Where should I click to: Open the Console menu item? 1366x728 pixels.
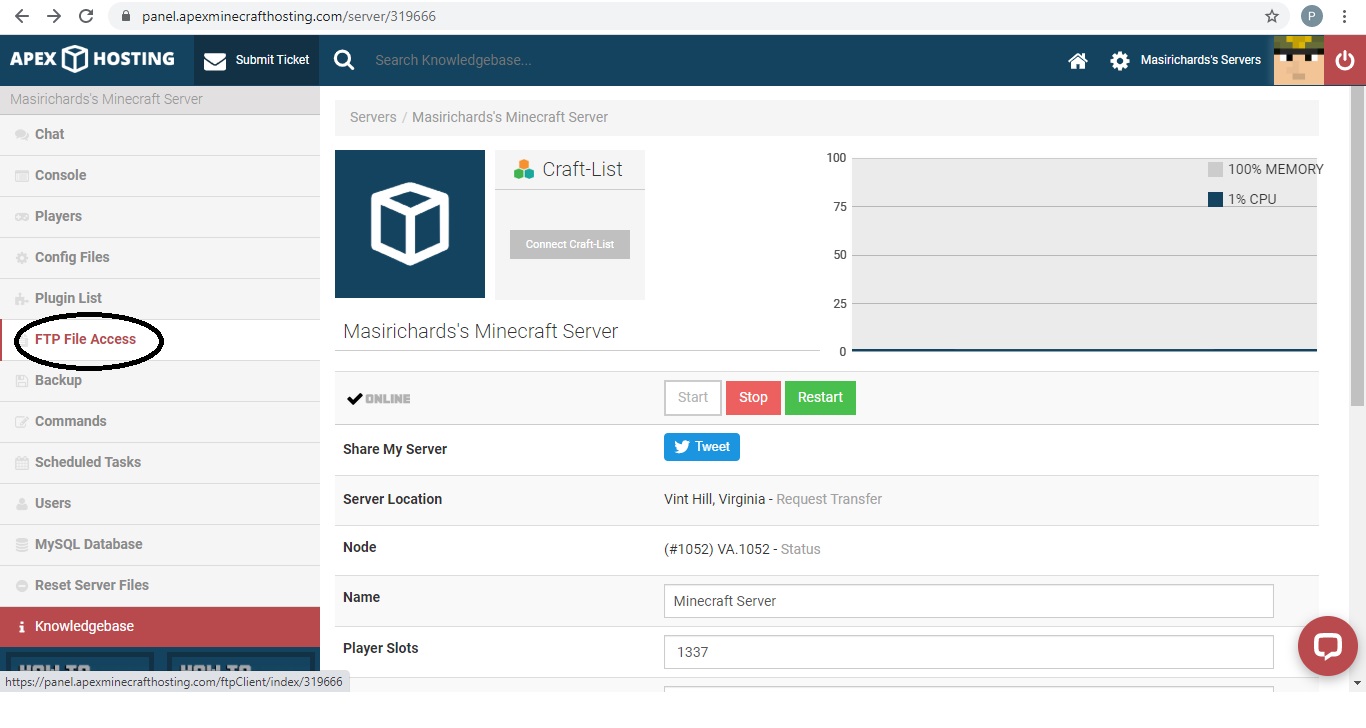[x=160, y=175]
